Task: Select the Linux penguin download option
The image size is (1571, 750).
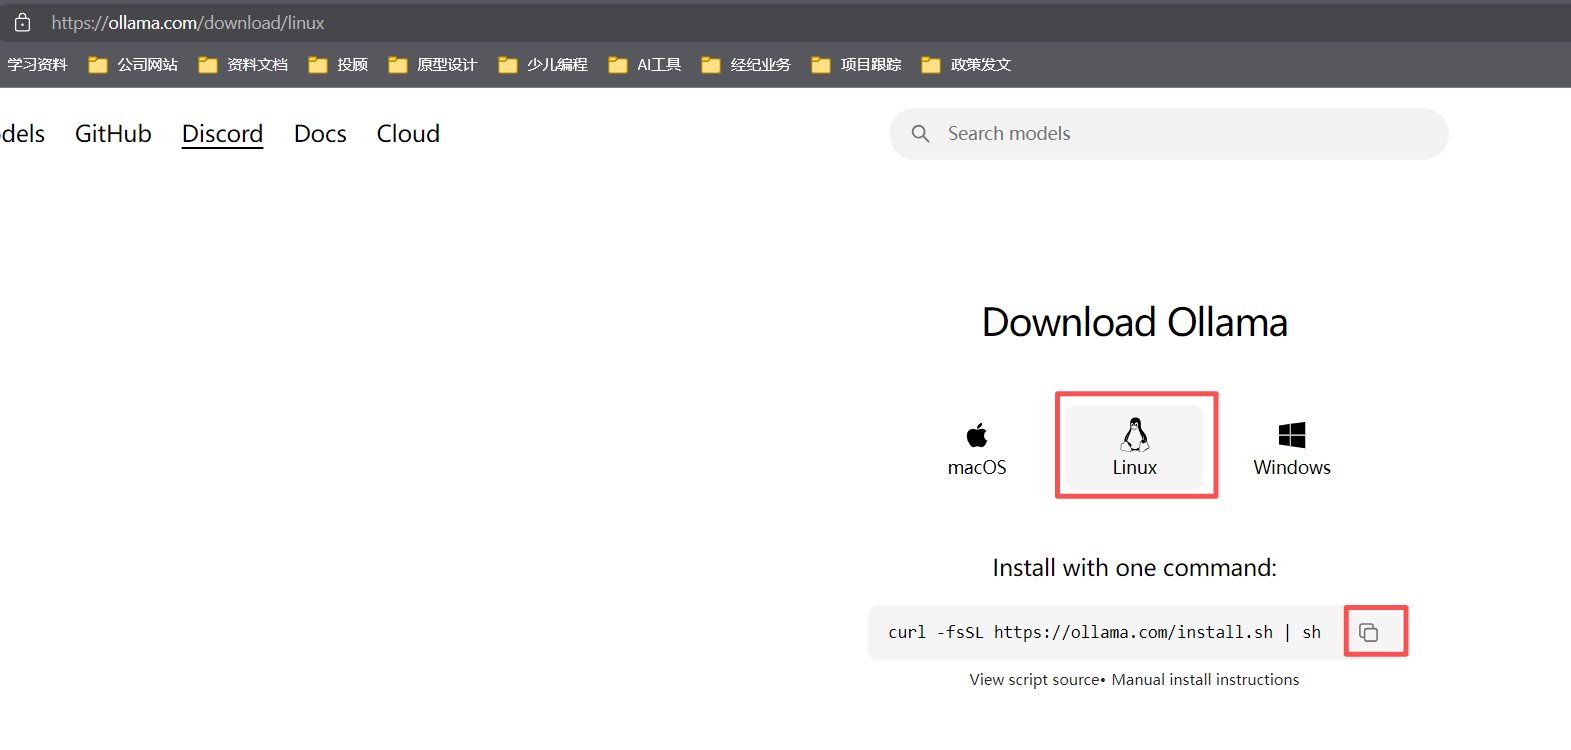Action: 1135,447
